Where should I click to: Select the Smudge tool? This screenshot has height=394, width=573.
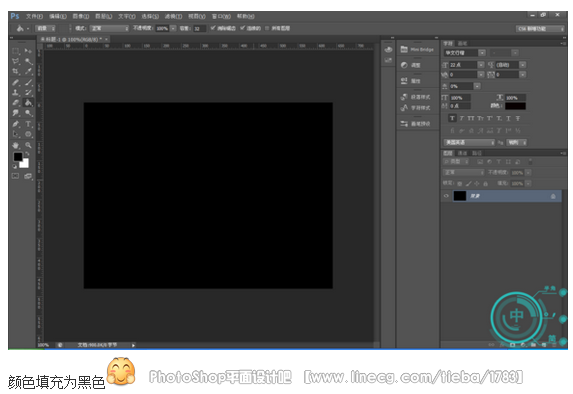16,113
